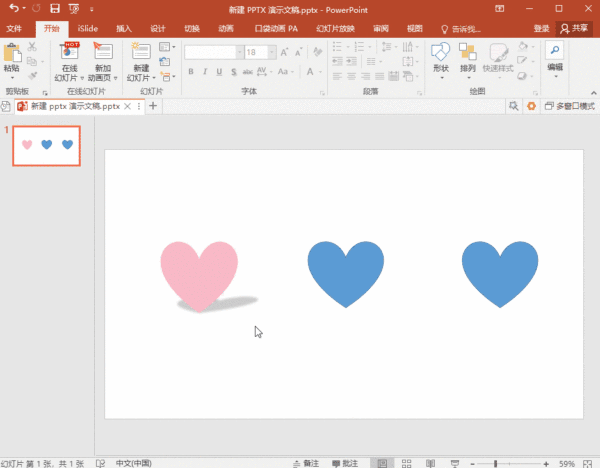Click the 编辑 magnifier icon

click(x=555, y=50)
